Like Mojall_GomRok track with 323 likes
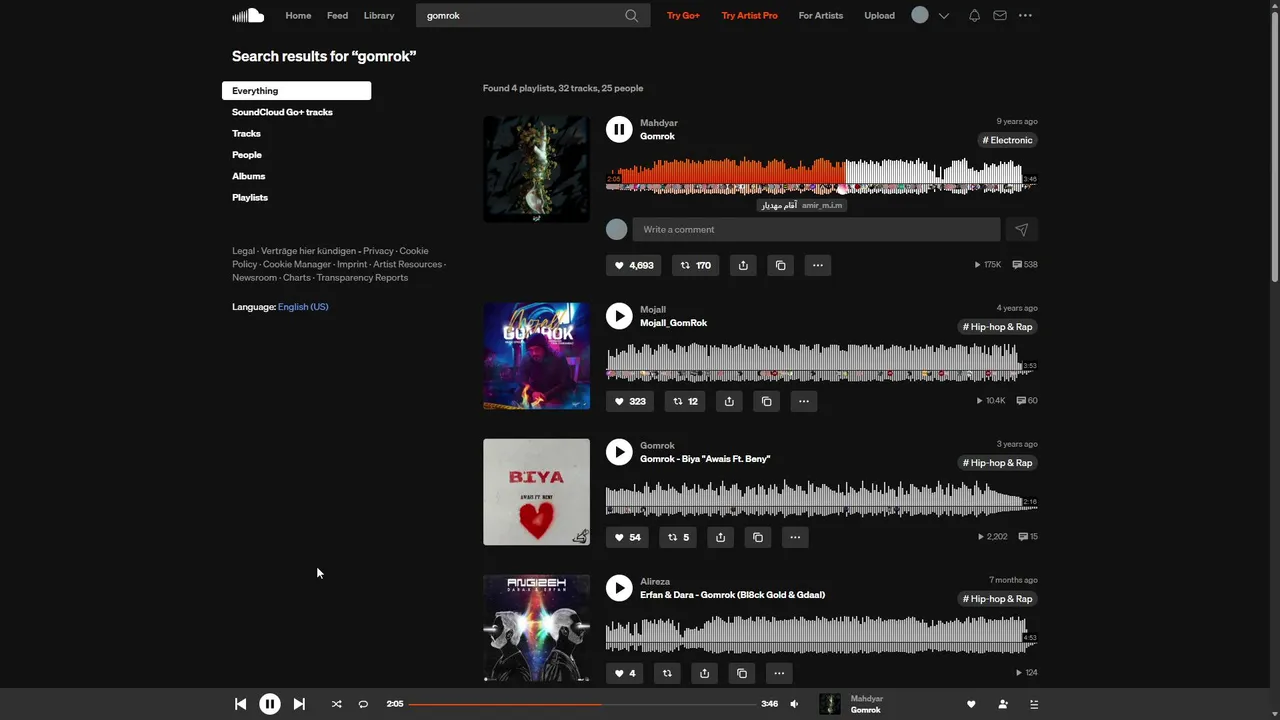Image resolution: width=1280 pixels, height=720 pixels. click(630, 401)
